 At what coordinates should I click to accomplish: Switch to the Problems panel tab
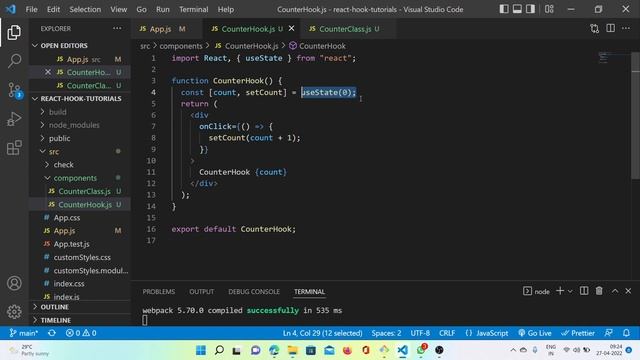[159, 291]
